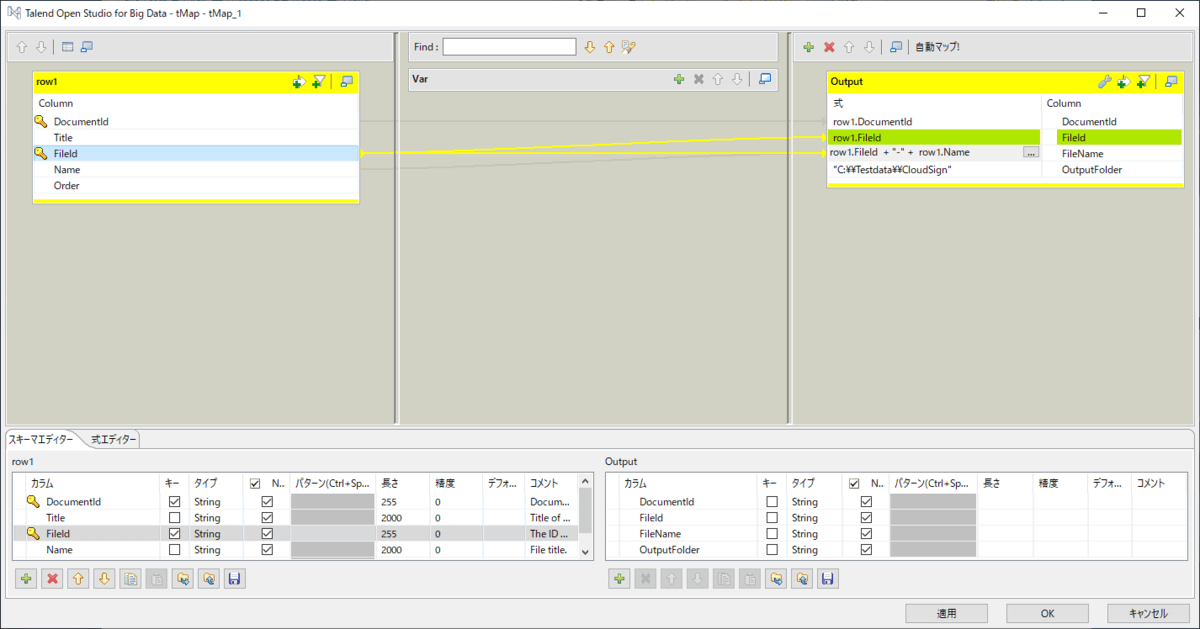Toggle key checkbox for DocumentId in row1
The width and height of the screenshot is (1200, 629).
tap(175, 501)
